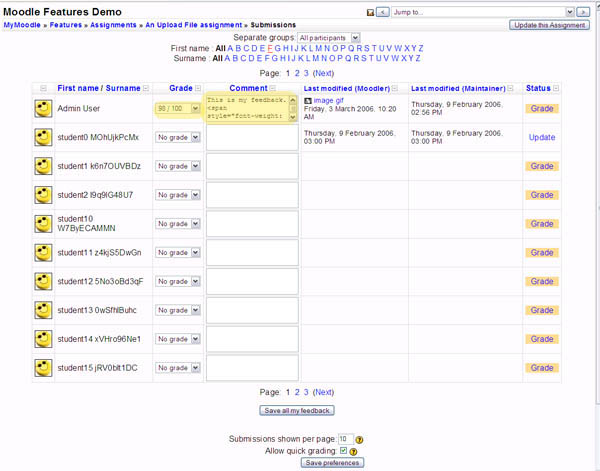Click Admin User's smiley profile picture

point(44,108)
